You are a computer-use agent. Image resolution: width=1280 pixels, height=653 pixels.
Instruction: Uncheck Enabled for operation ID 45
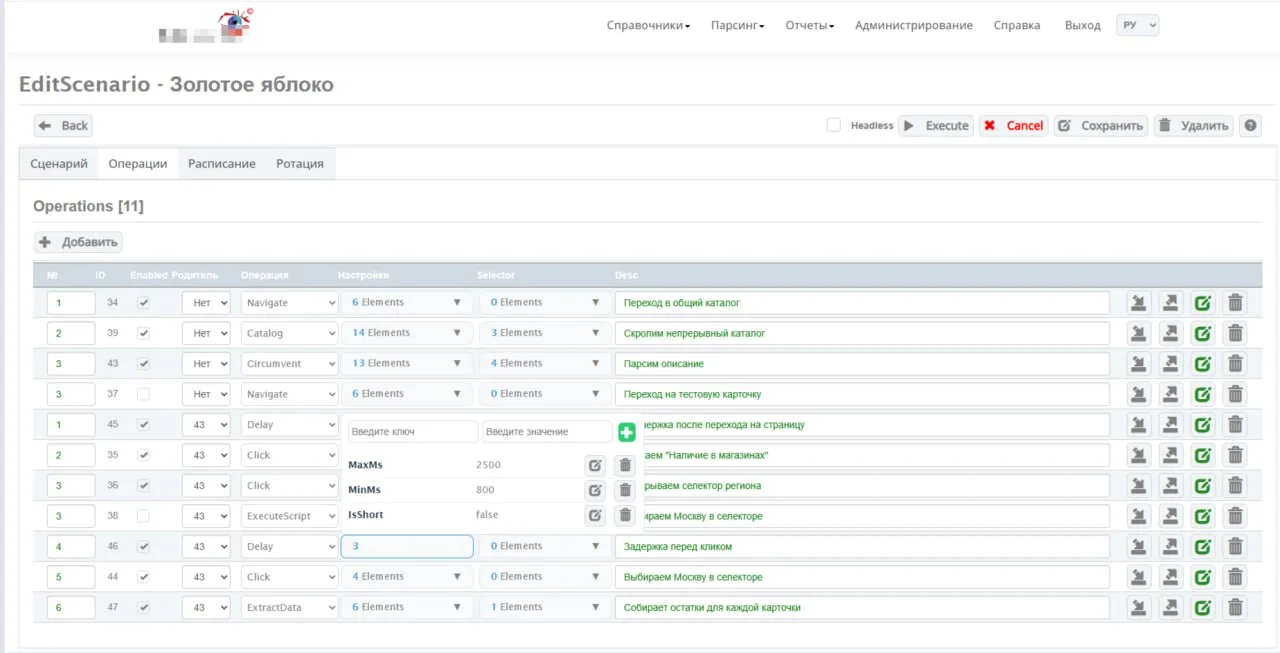[143, 424]
